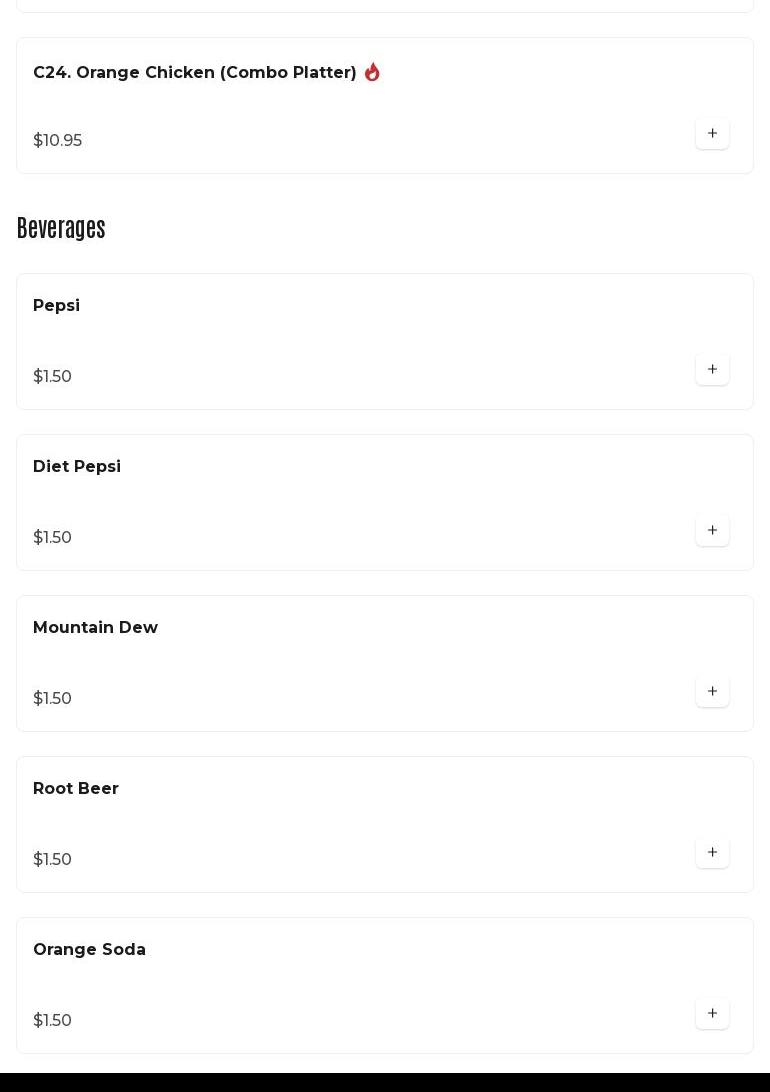Viewport: 770px width, 1092px height.
Task: Click the $1.50 price under Orange Soda
Action: [x=52, y=1021]
